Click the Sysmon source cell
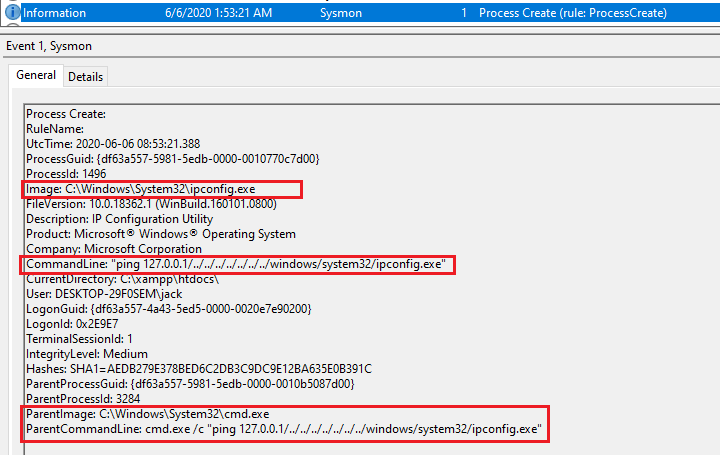The height and width of the screenshot is (455, 720). (341, 13)
